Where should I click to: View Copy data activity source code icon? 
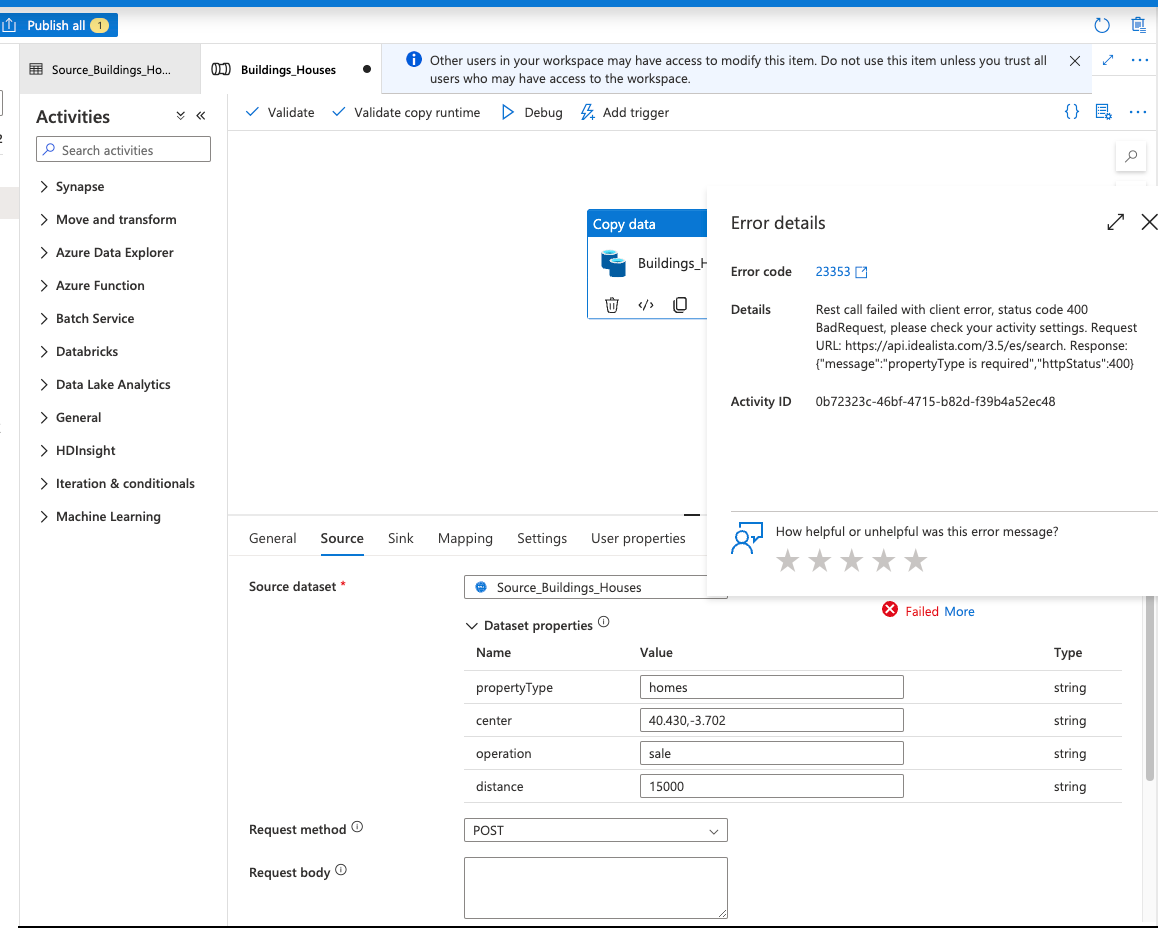click(645, 305)
